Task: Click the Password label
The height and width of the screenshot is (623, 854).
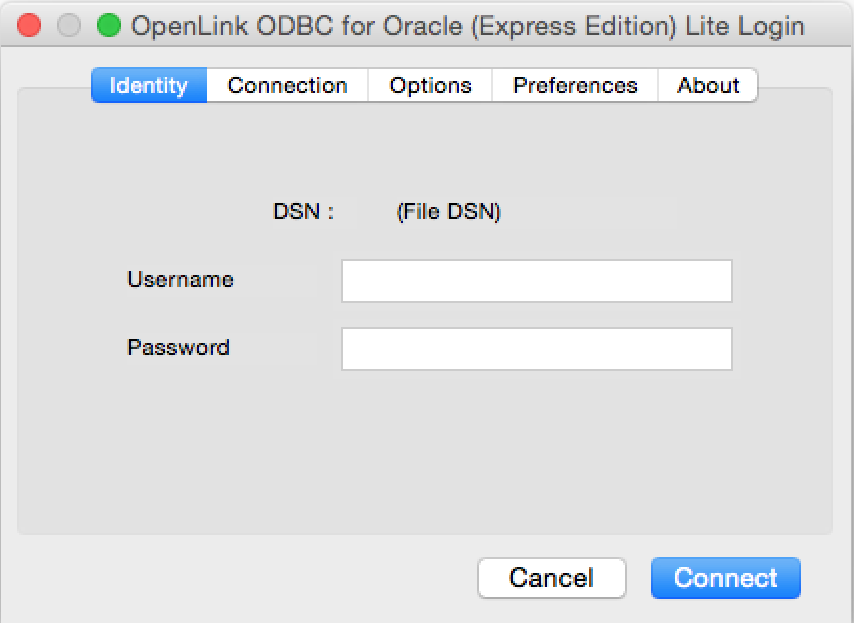Action: pyautogui.click(x=178, y=347)
